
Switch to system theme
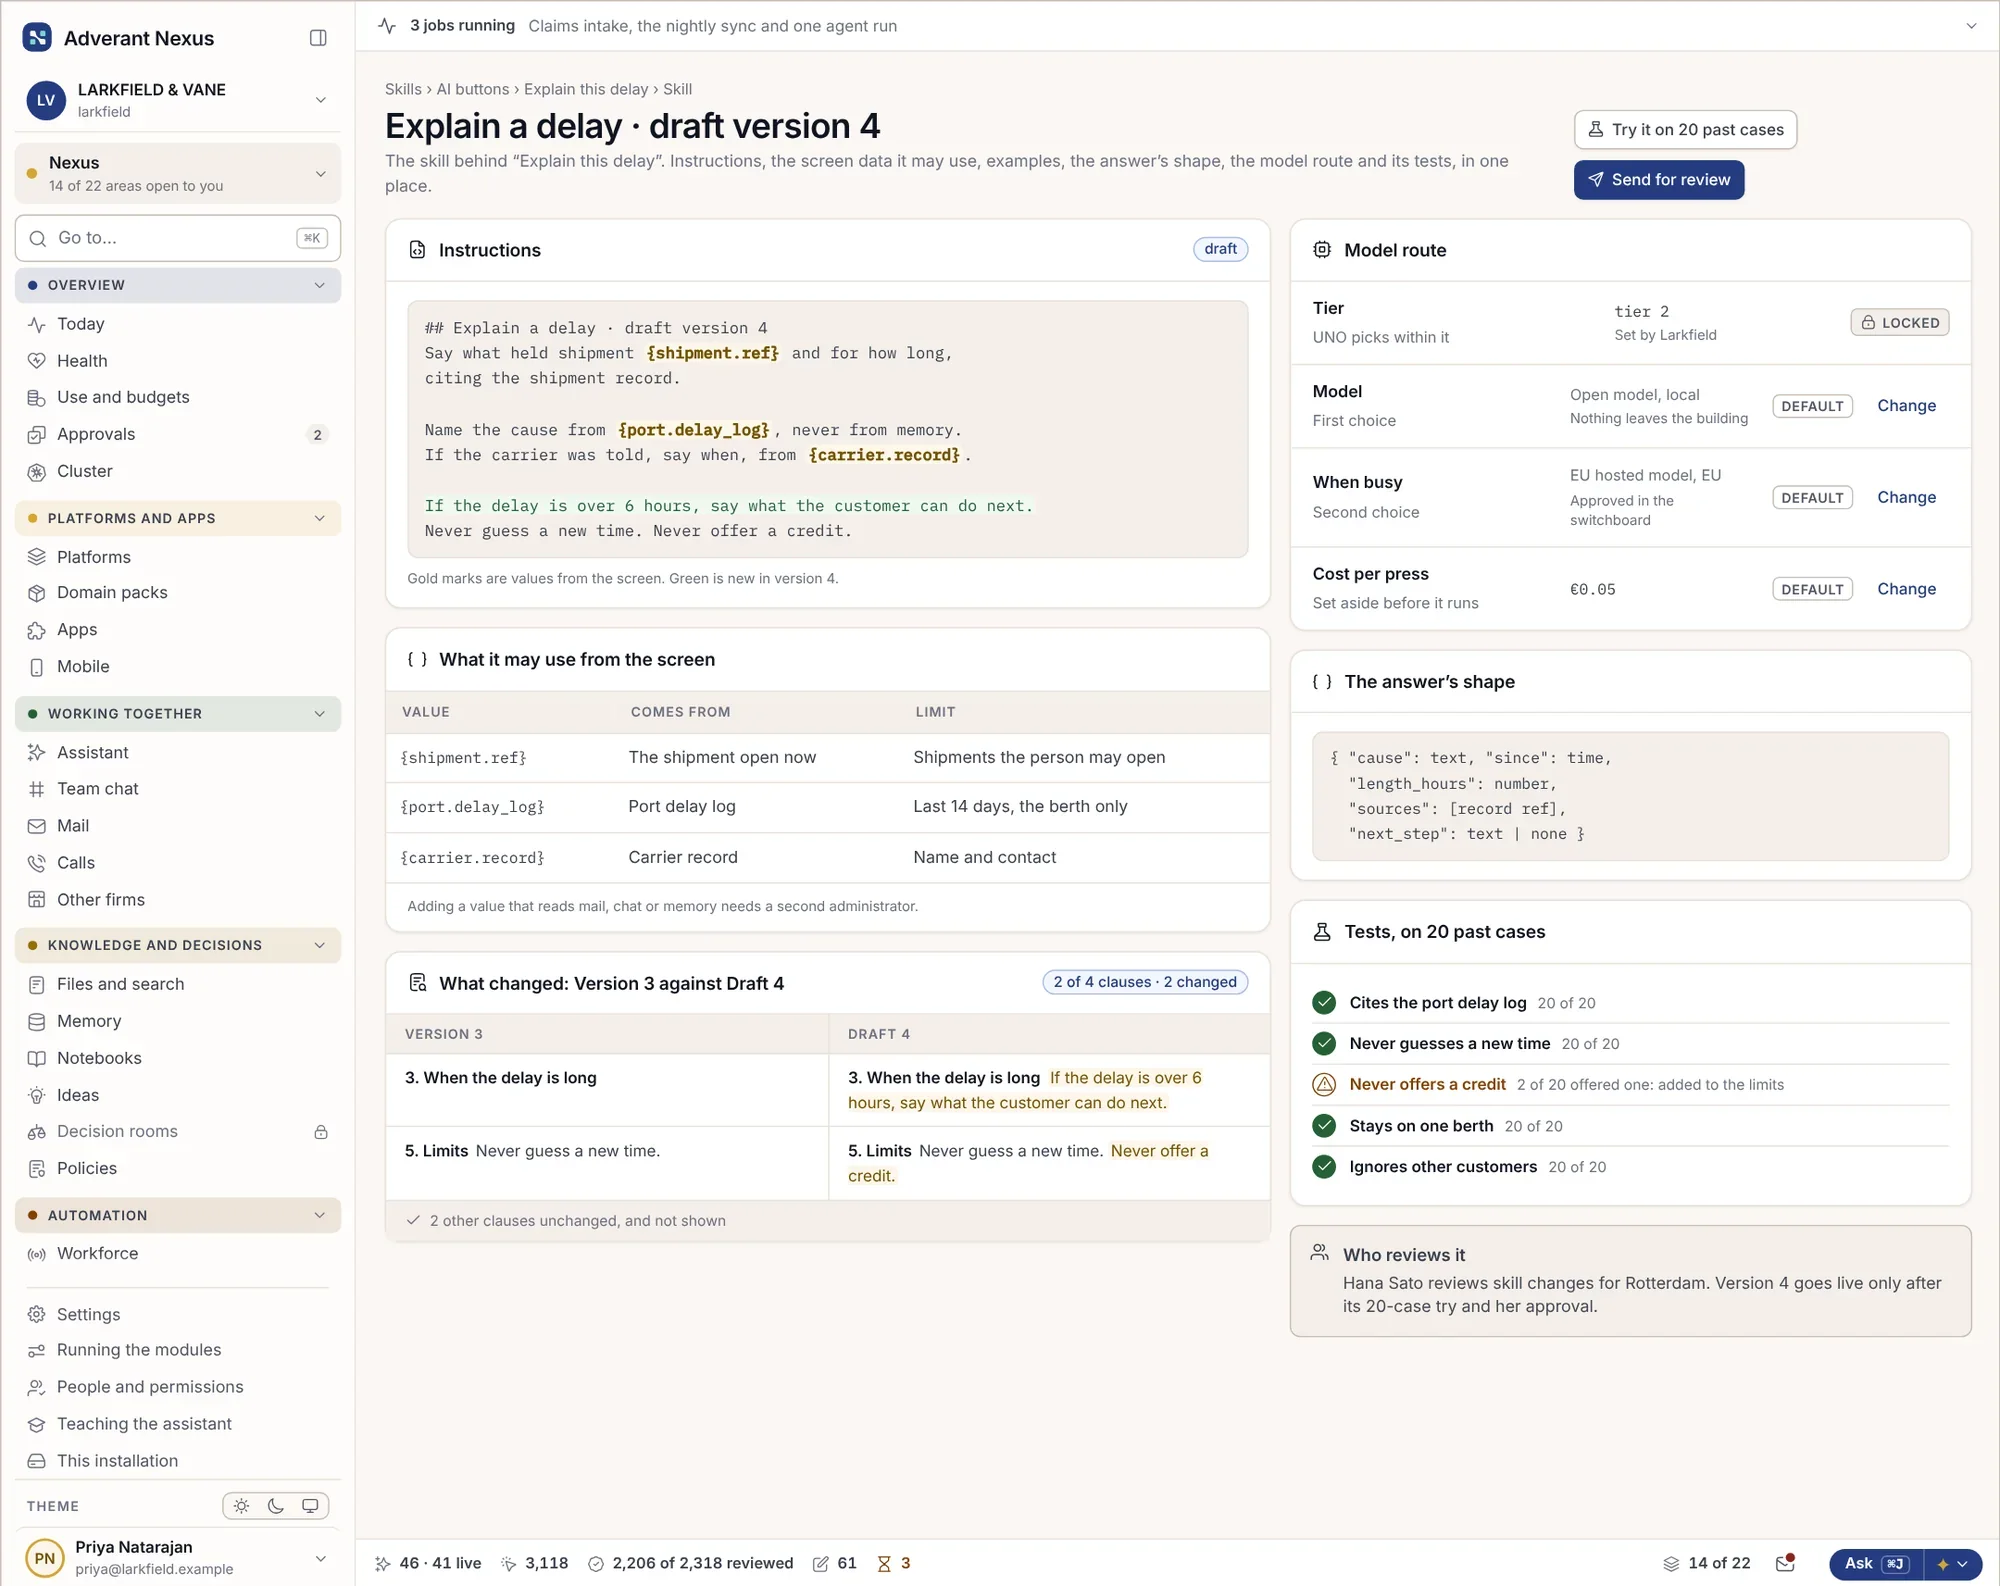[310, 1506]
